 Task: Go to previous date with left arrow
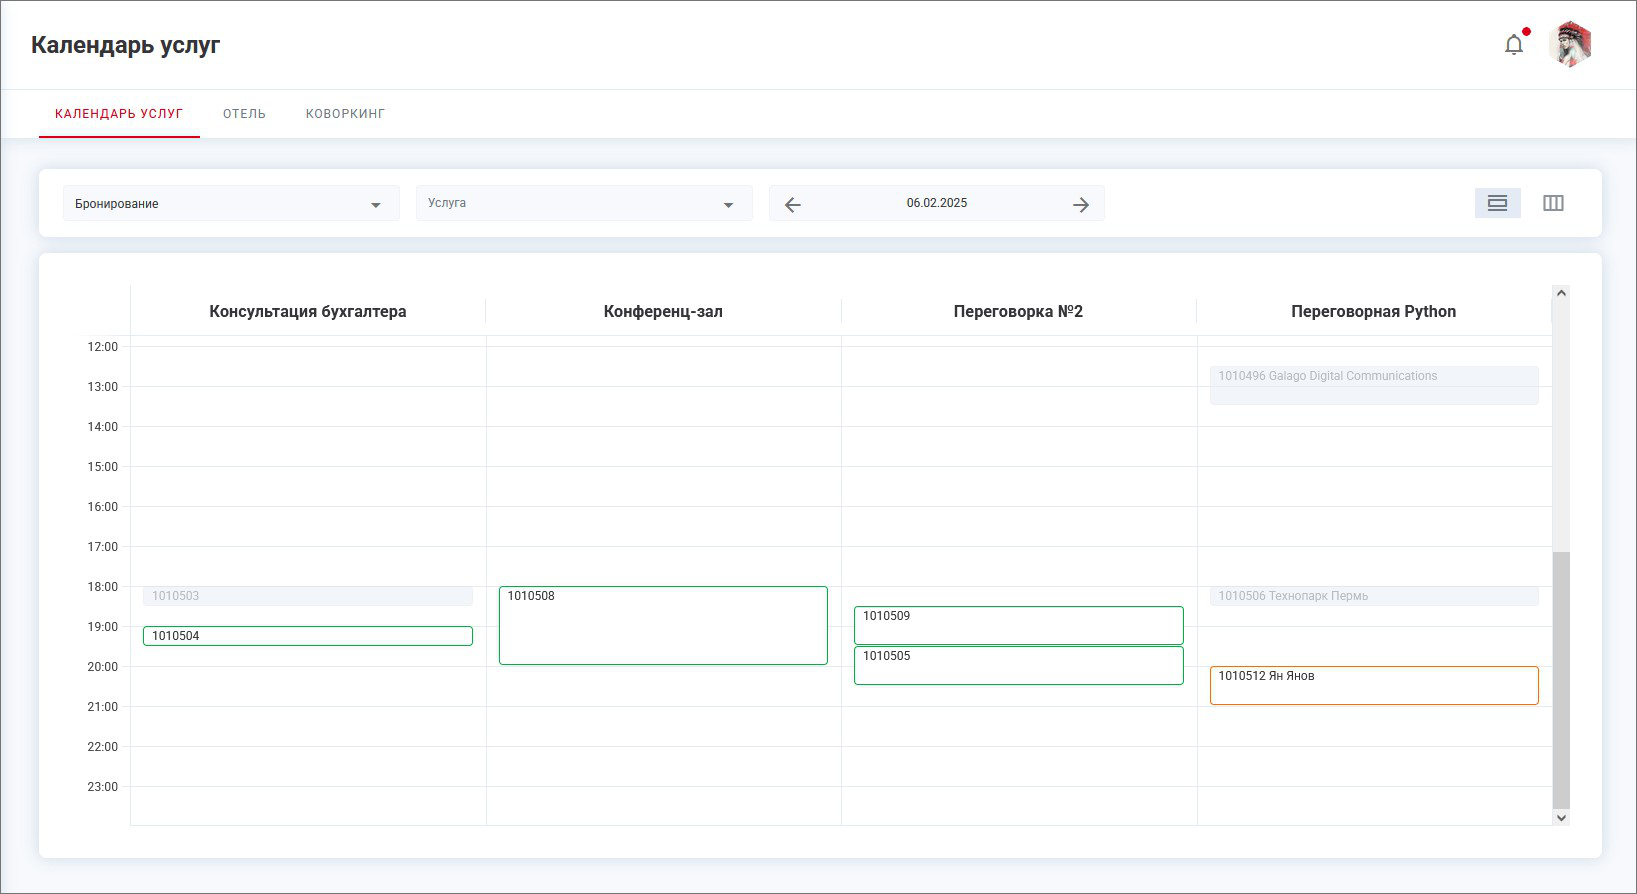pyautogui.click(x=793, y=204)
